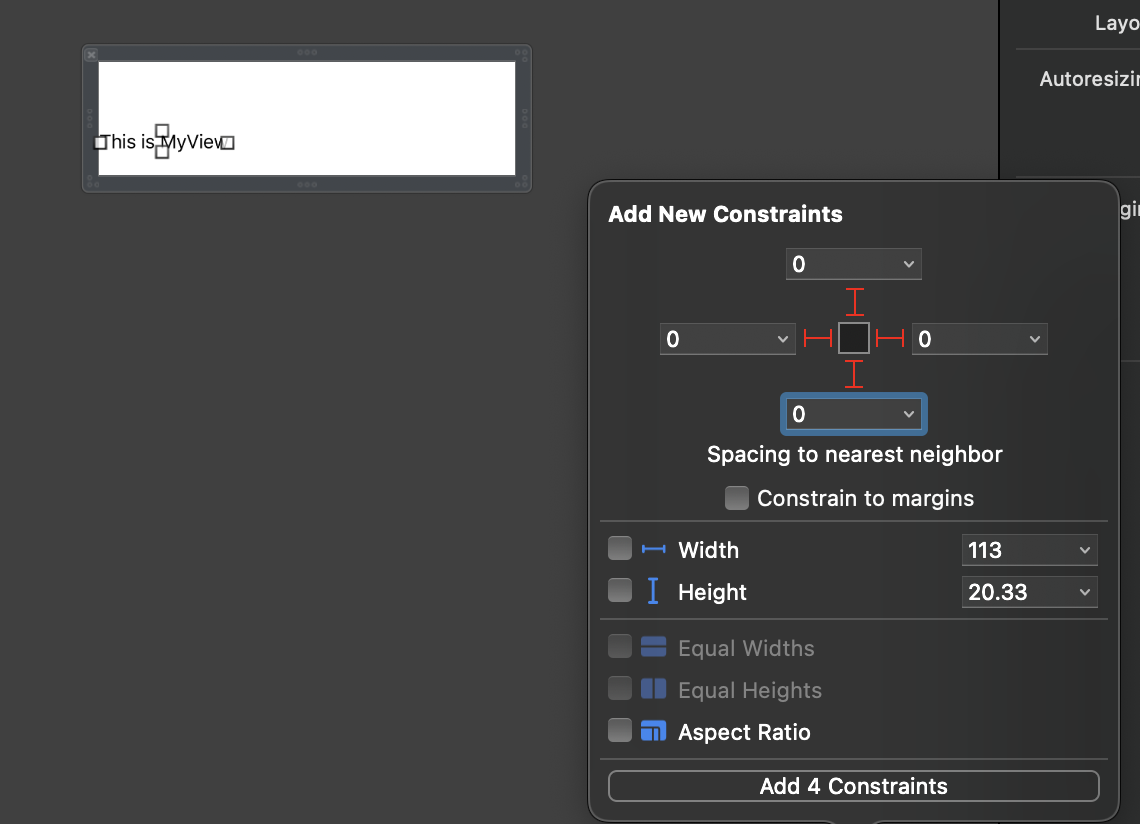
Task: Open the top spacing value dropdown
Action: point(909,264)
